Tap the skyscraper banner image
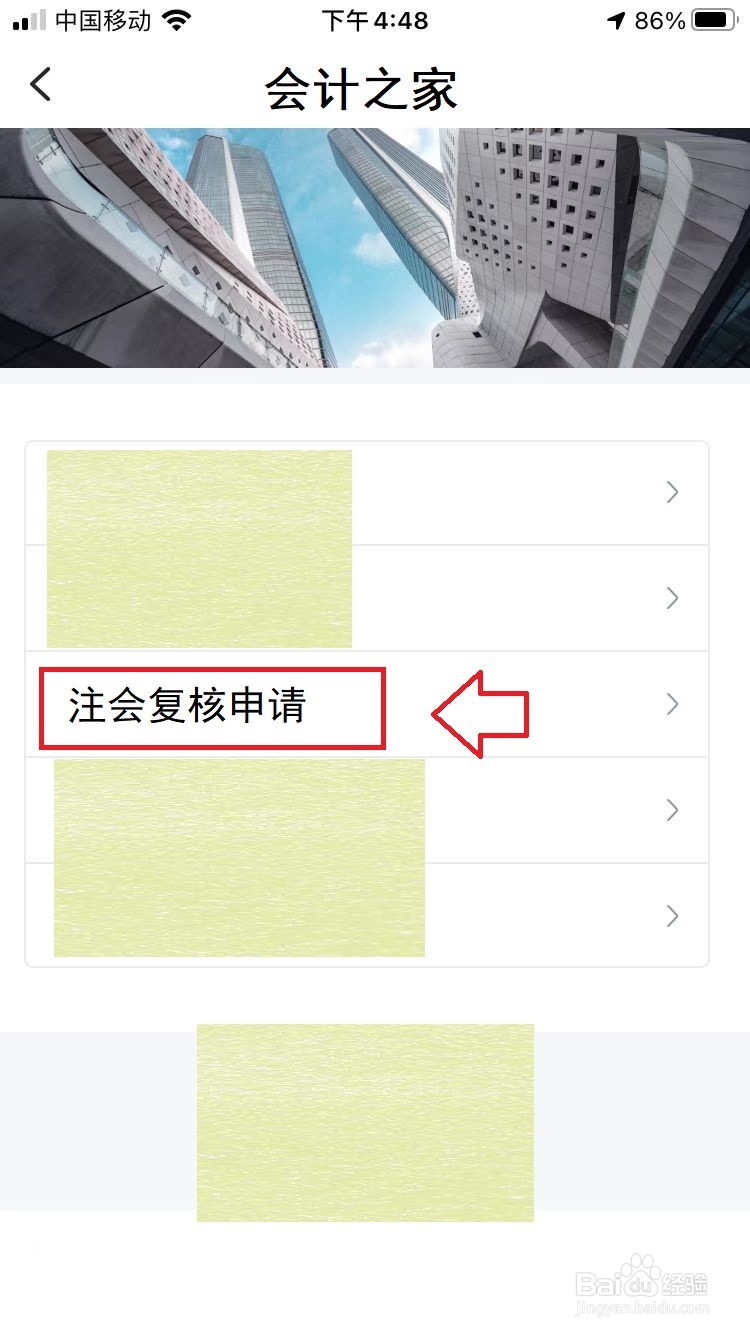750x1334 pixels. [375, 248]
